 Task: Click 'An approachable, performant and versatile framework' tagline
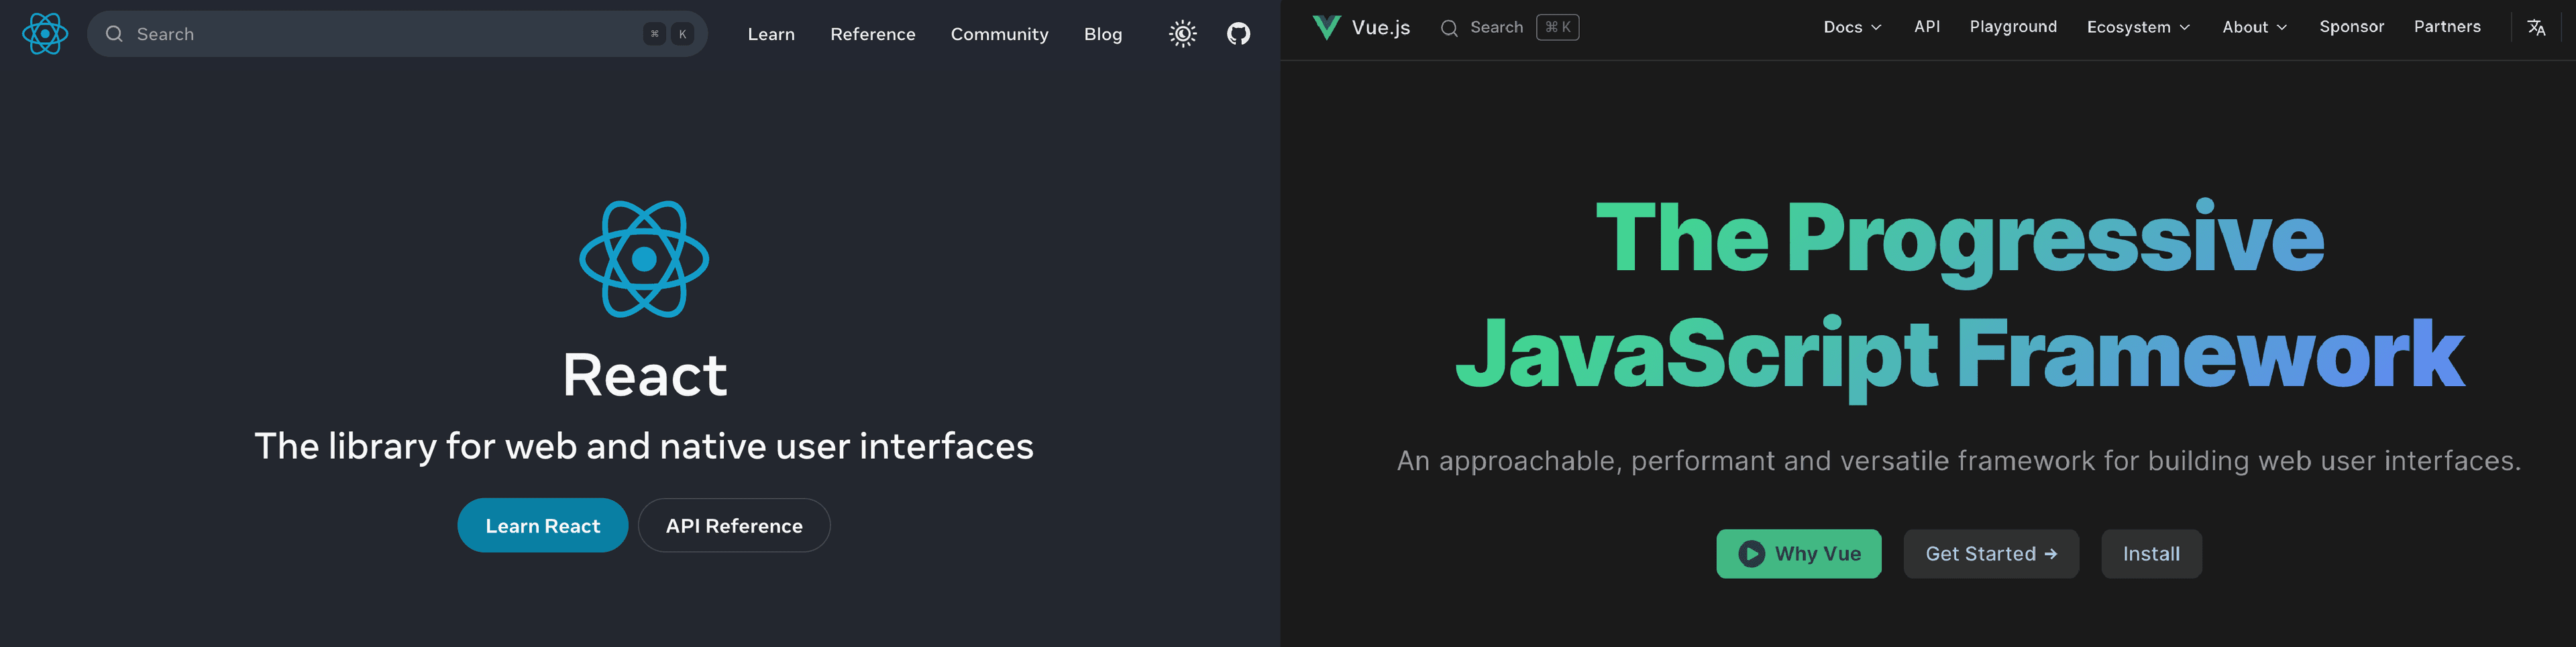[x=1959, y=460]
